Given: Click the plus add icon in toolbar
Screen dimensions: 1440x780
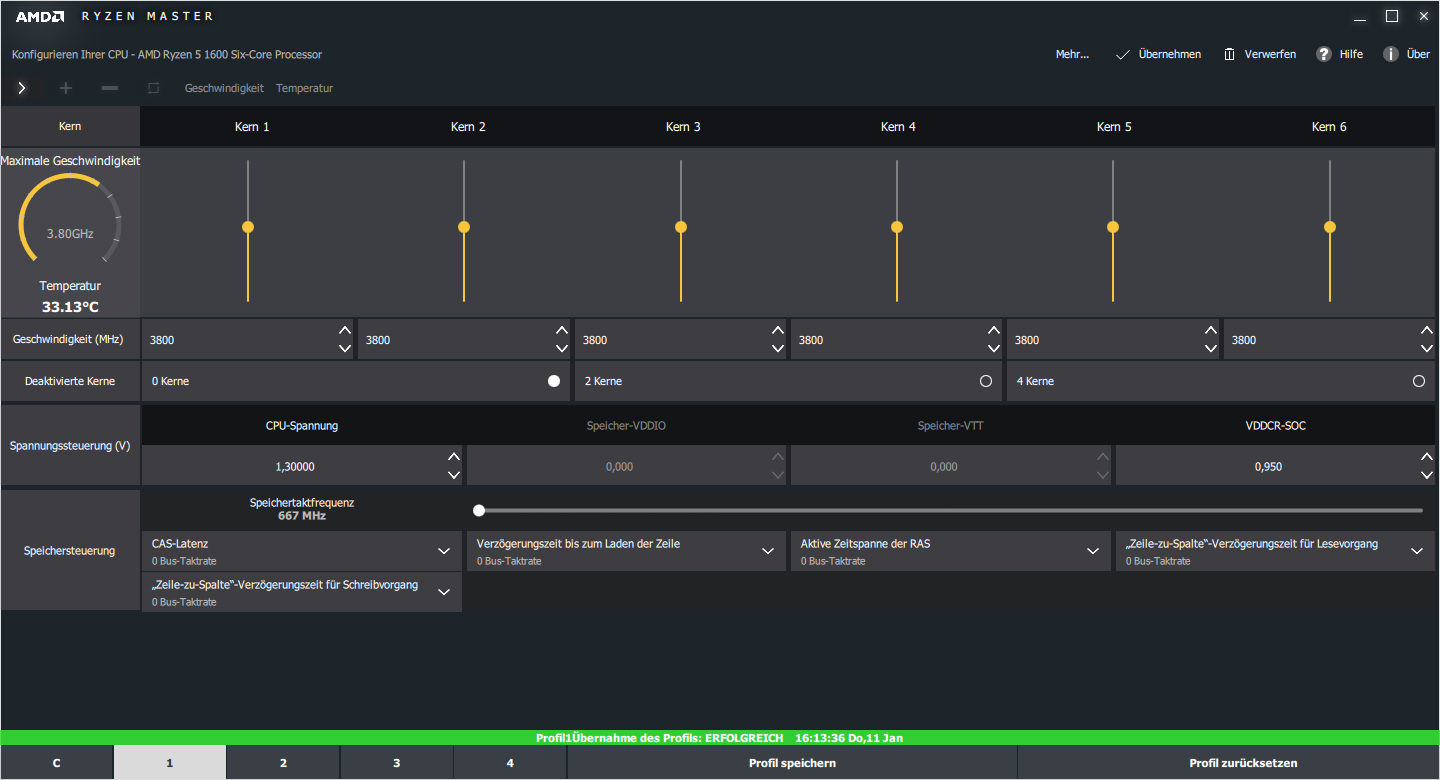Looking at the screenshot, I should (66, 88).
